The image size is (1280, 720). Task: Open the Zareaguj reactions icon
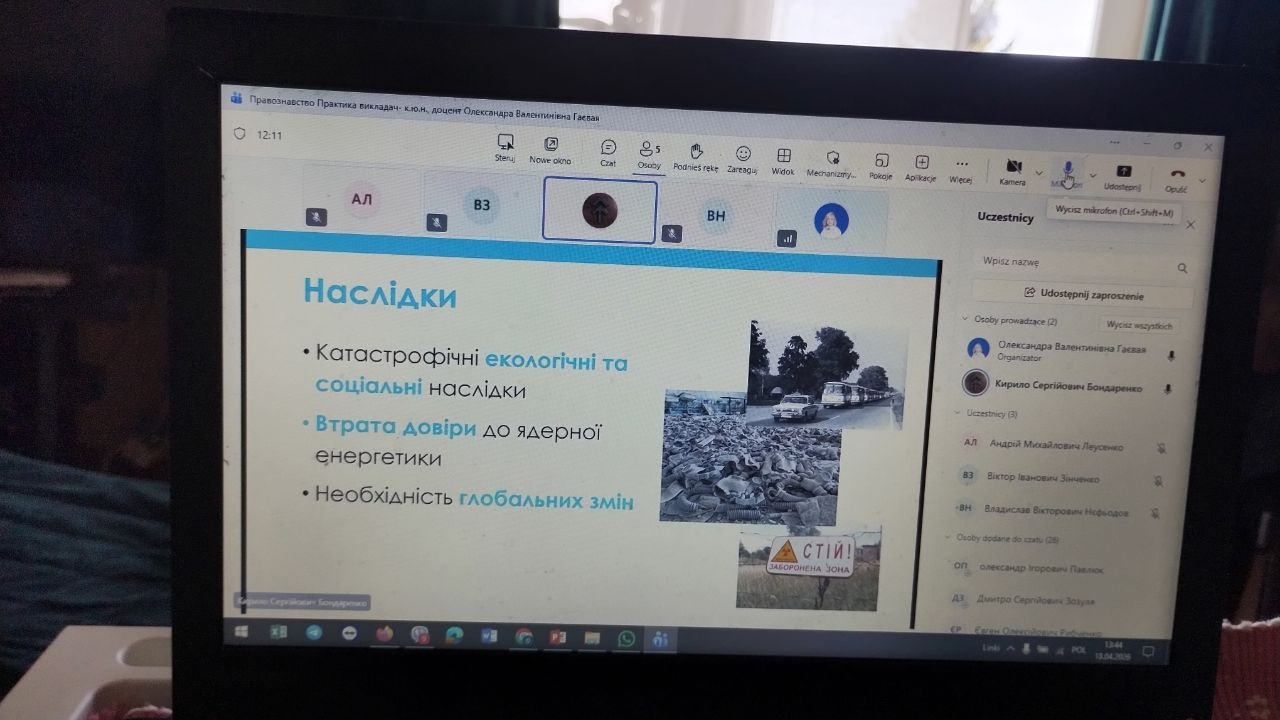tap(743, 158)
